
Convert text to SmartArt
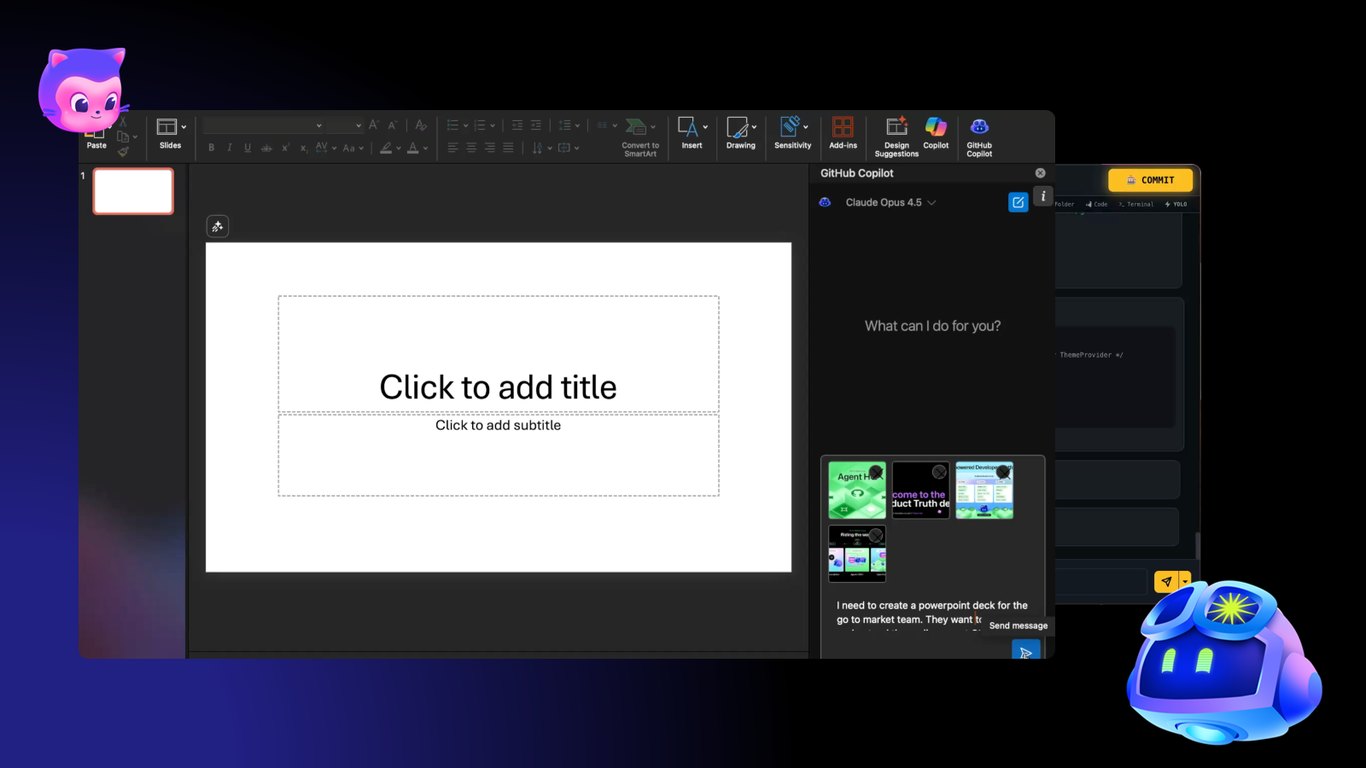click(x=640, y=136)
